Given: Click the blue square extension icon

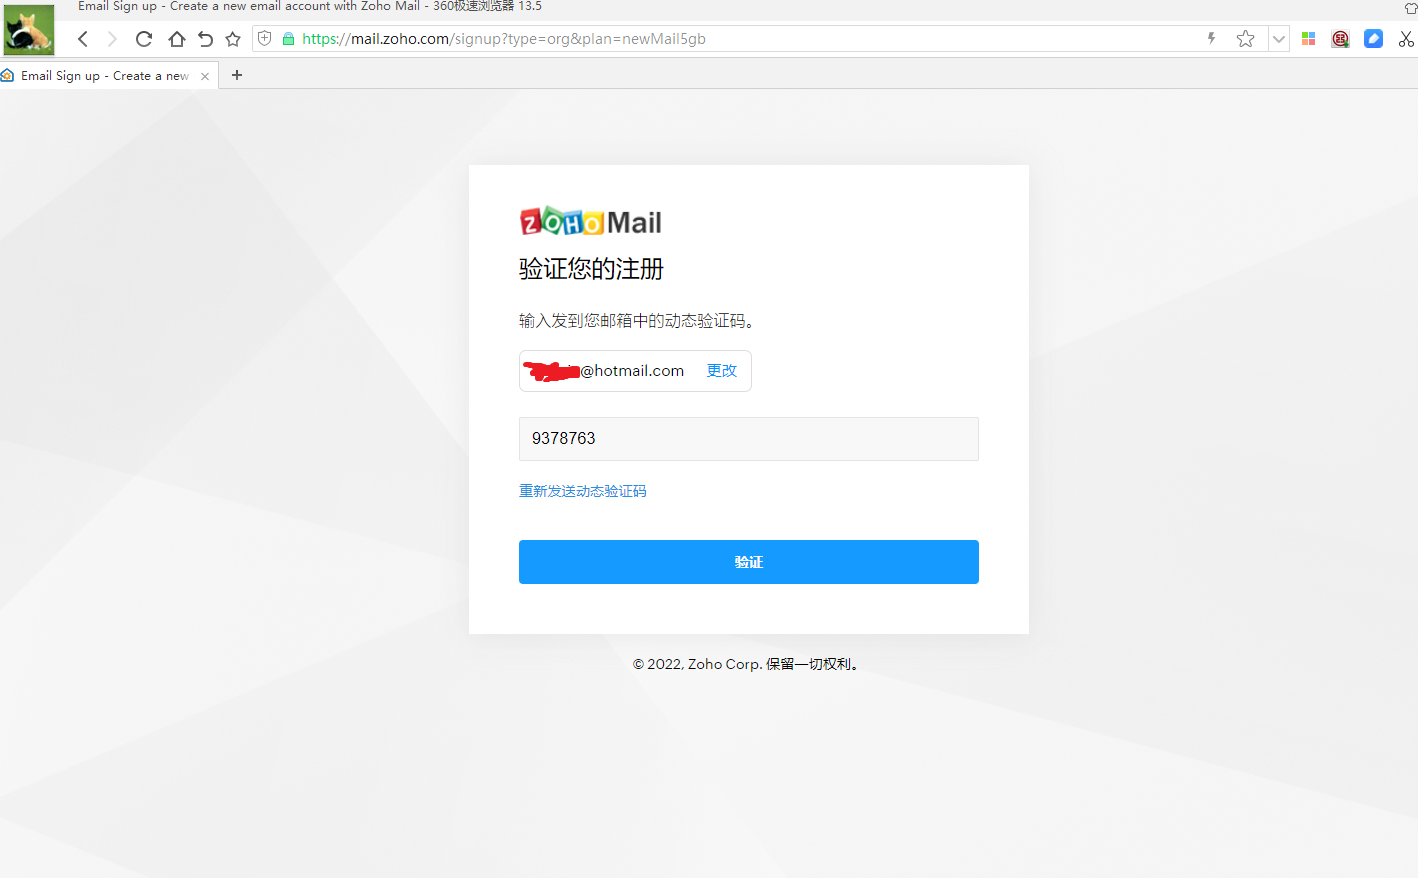Looking at the screenshot, I should (1373, 38).
